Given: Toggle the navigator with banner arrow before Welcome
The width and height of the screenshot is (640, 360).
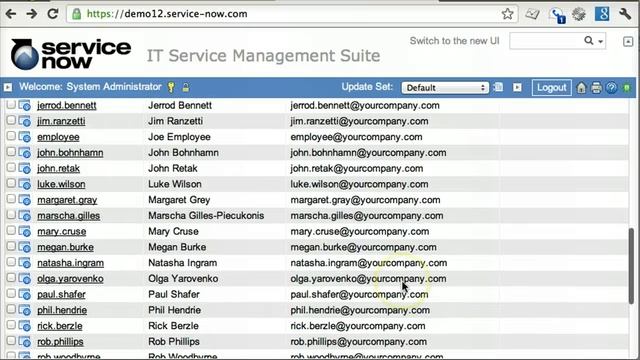Looking at the screenshot, I should 8,87.
